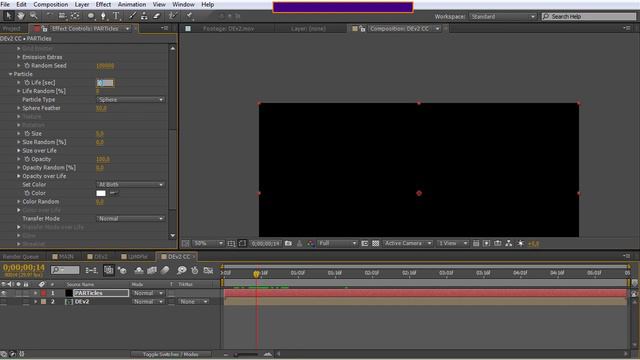The width and height of the screenshot is (640, 360).
Task: Click the motion blur enable icon
Action: [x=165, y=270]
